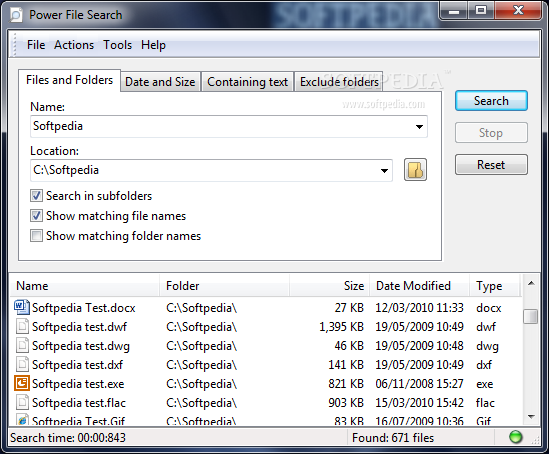Sort results by Name column header

(x=85, y=286)
